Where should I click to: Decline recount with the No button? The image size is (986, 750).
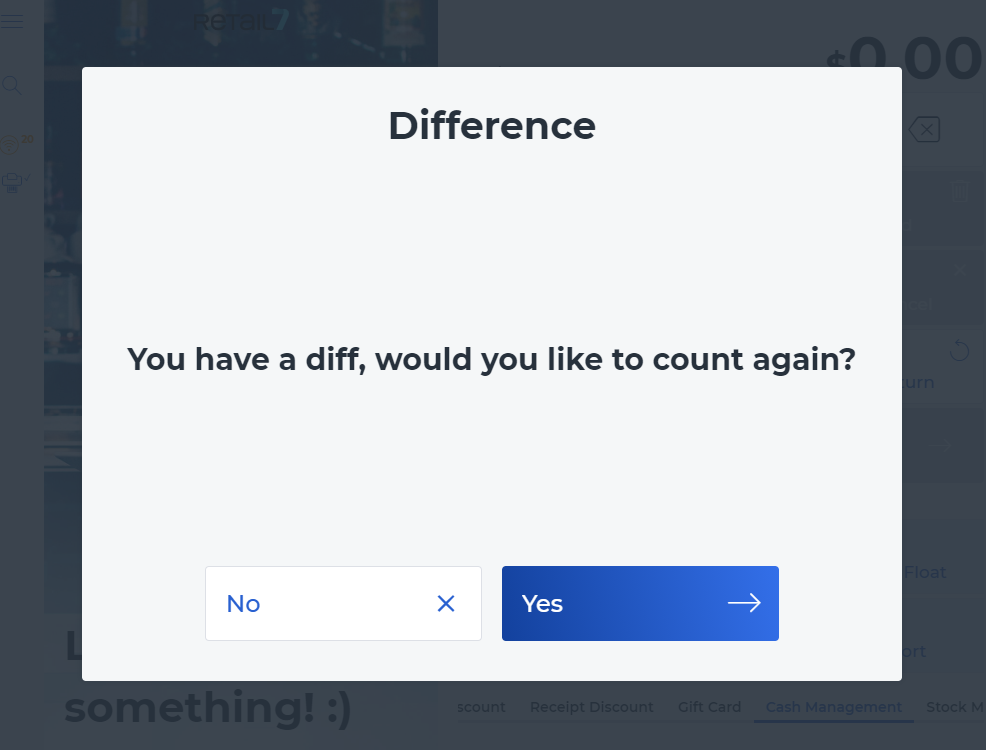[x=343, y=604]
